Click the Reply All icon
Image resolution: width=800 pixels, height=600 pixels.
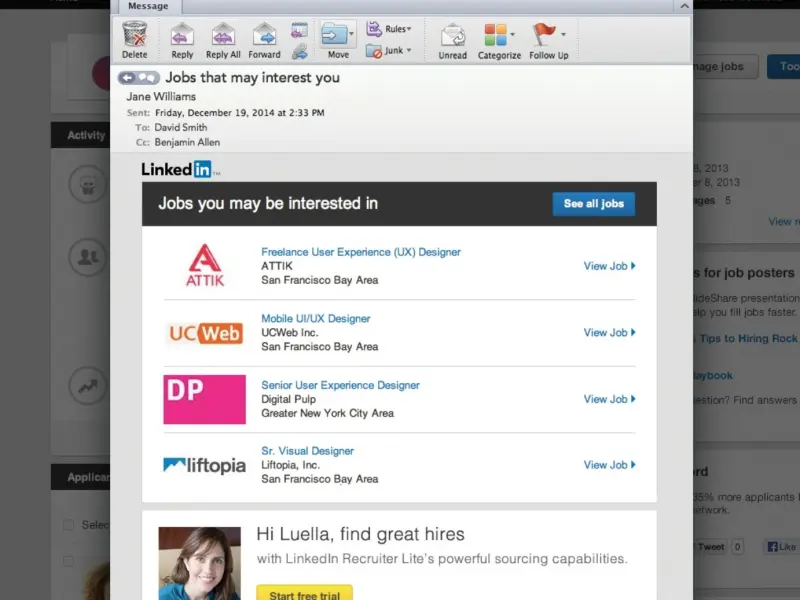coord(223,35)
